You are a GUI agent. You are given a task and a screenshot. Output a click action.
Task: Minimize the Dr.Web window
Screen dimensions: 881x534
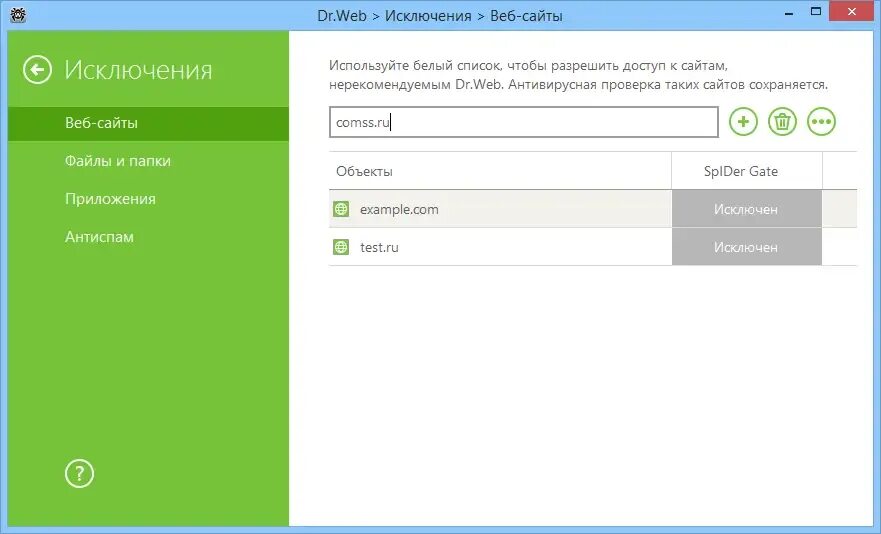[x=789, y=12]
